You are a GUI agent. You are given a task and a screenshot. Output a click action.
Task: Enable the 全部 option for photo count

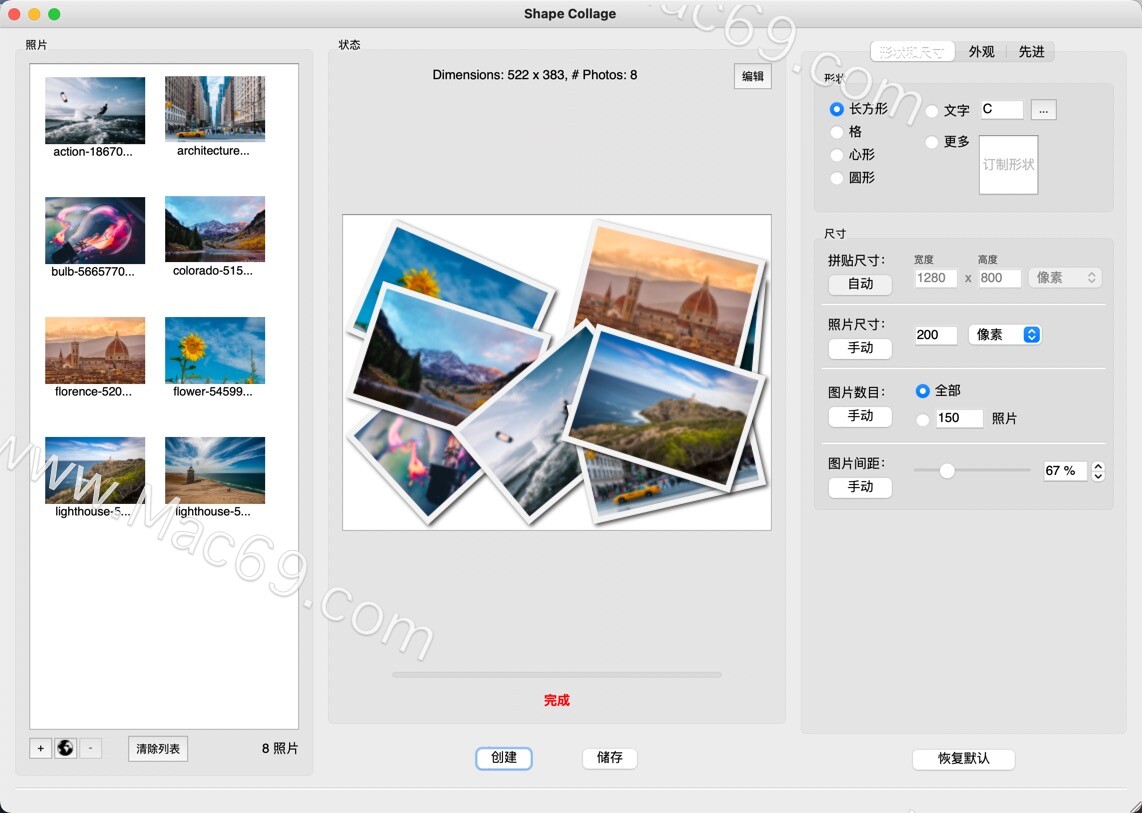922,391
